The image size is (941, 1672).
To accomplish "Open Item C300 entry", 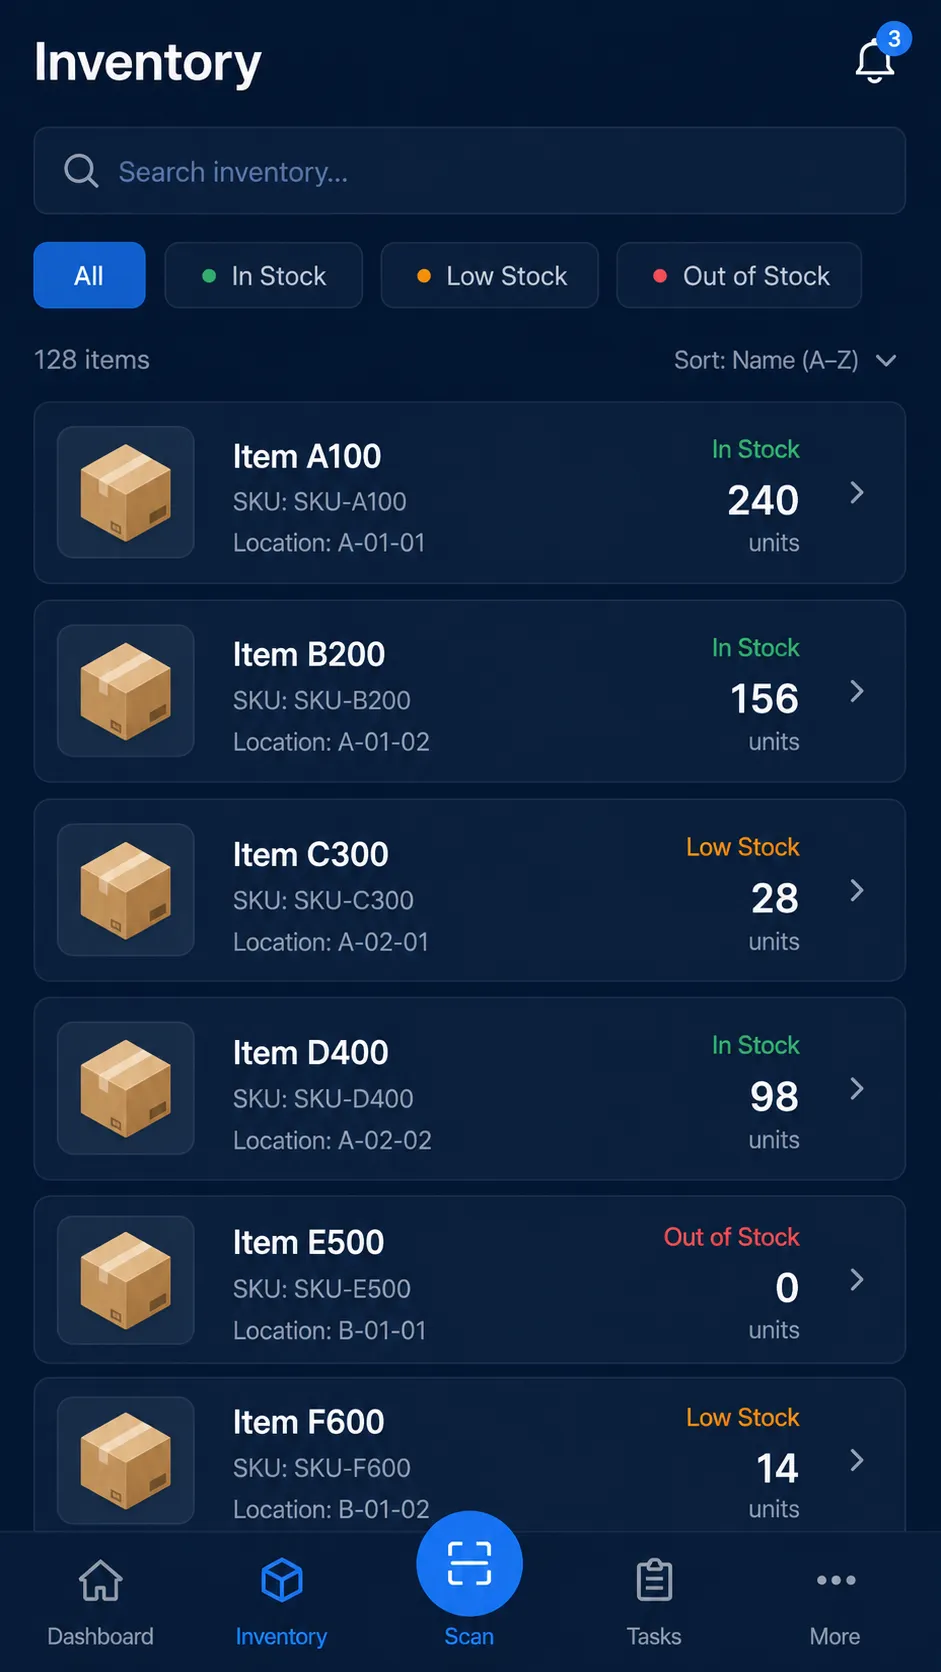I will point(470,890).
